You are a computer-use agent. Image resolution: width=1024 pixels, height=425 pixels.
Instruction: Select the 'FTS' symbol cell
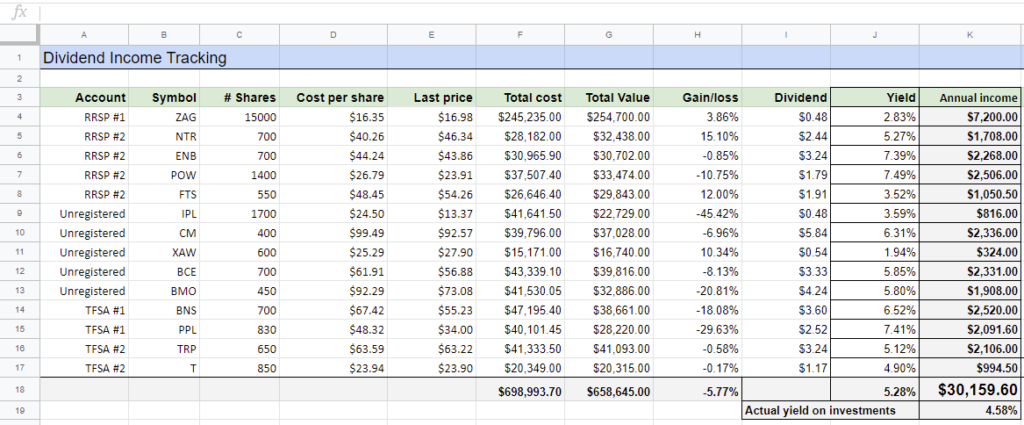click(164, 195)
